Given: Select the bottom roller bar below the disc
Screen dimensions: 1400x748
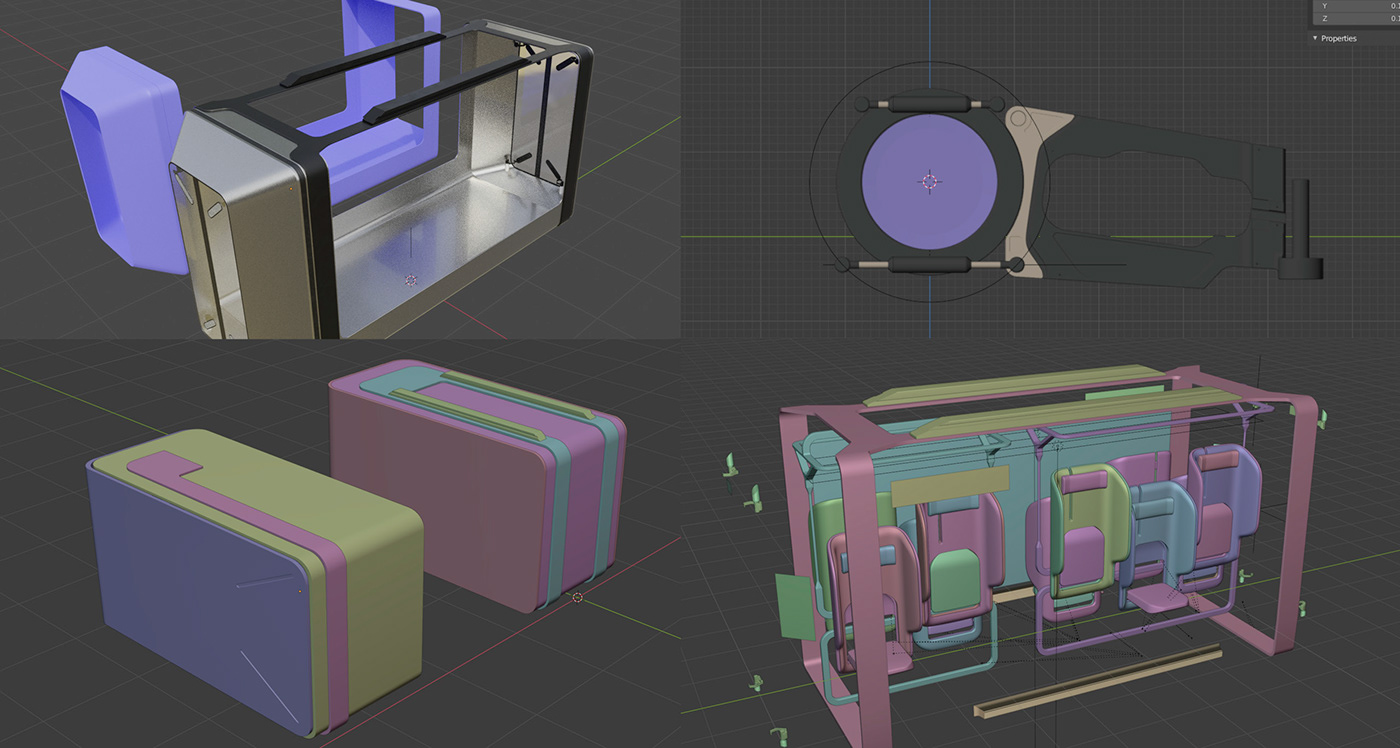Looking at the screenshot, I should pos(930,264).
